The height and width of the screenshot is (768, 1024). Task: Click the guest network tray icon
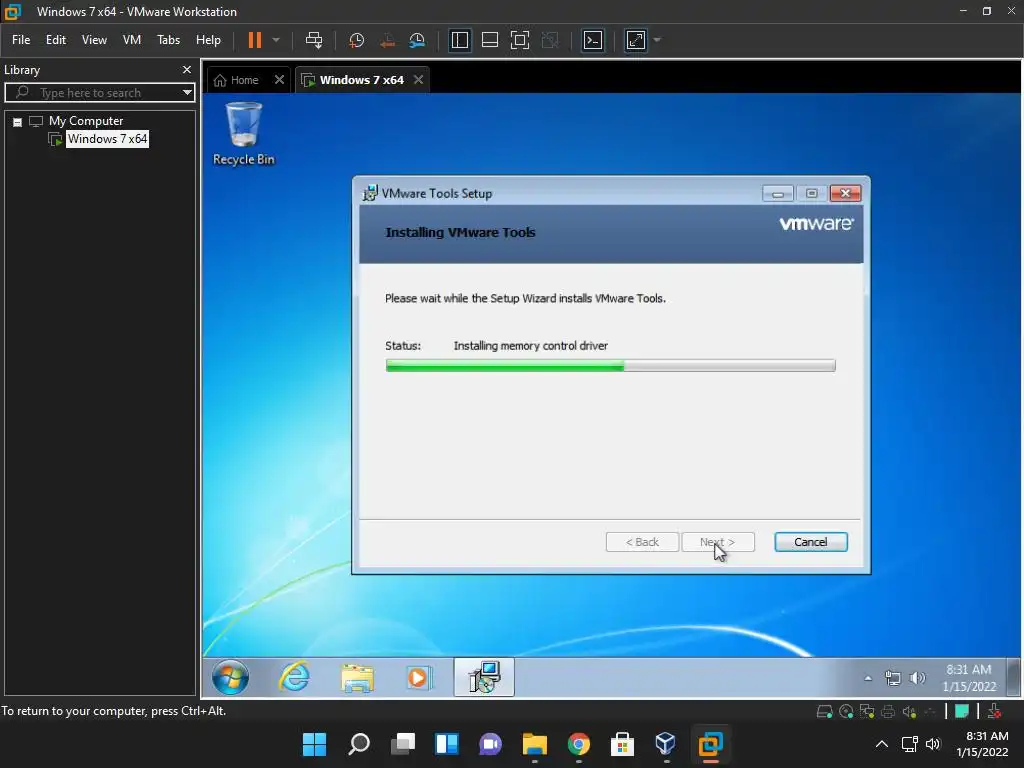[x=893, y=678]
